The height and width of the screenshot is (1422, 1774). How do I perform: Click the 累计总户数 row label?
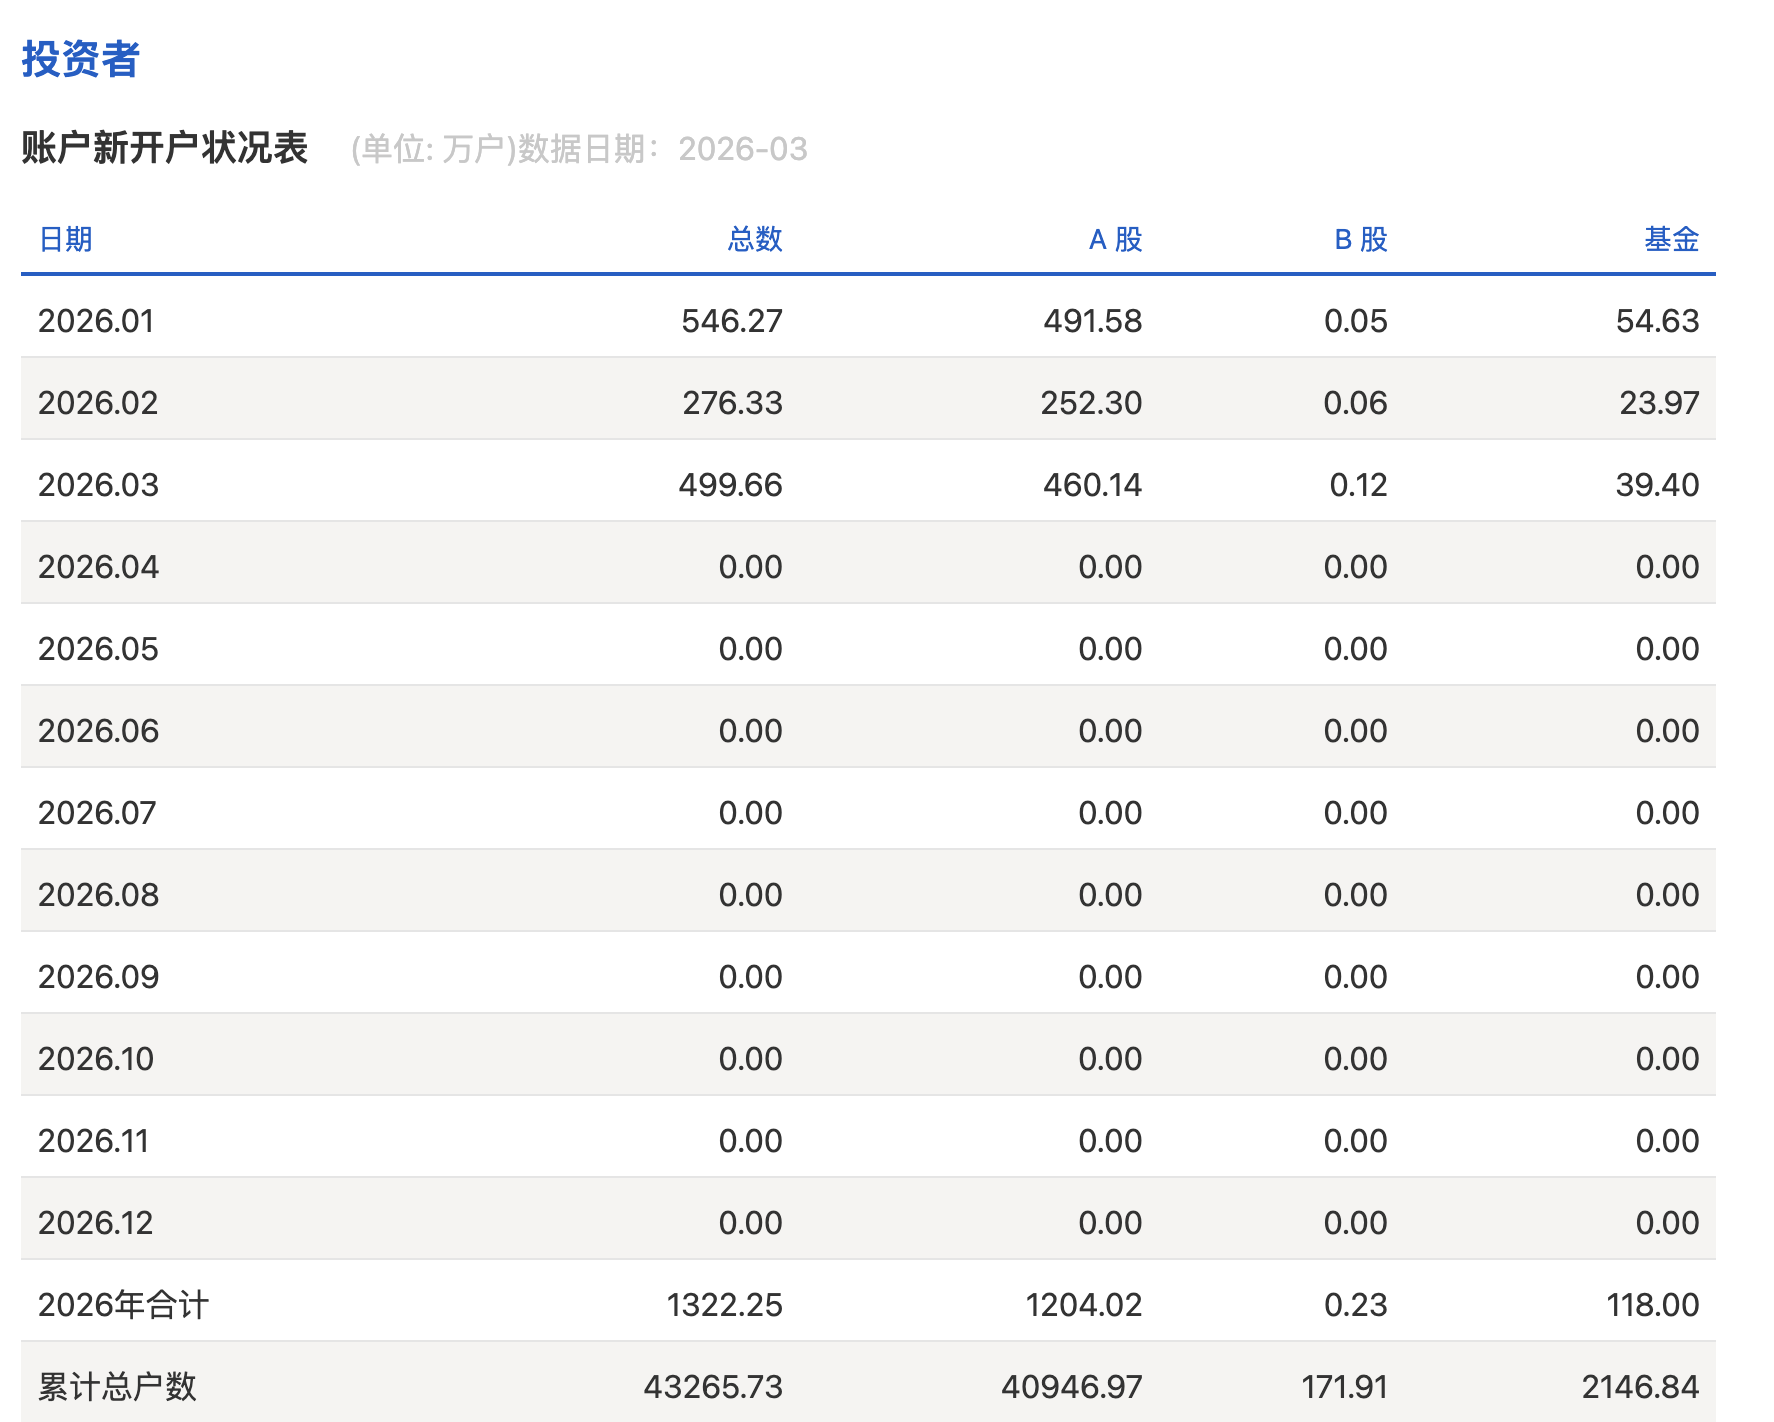[117, 1387]
